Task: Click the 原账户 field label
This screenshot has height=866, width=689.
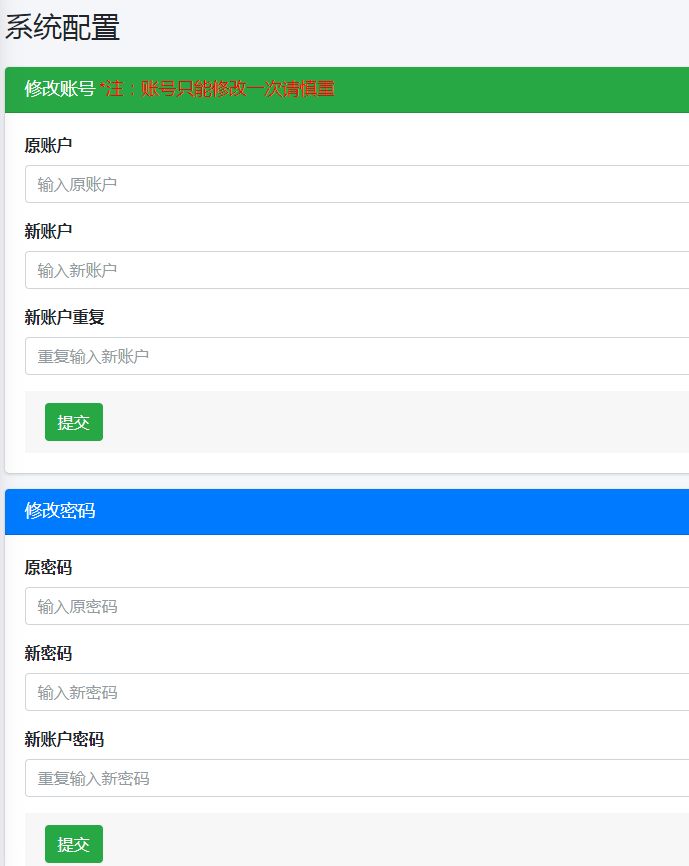Action: coord(48,145)
